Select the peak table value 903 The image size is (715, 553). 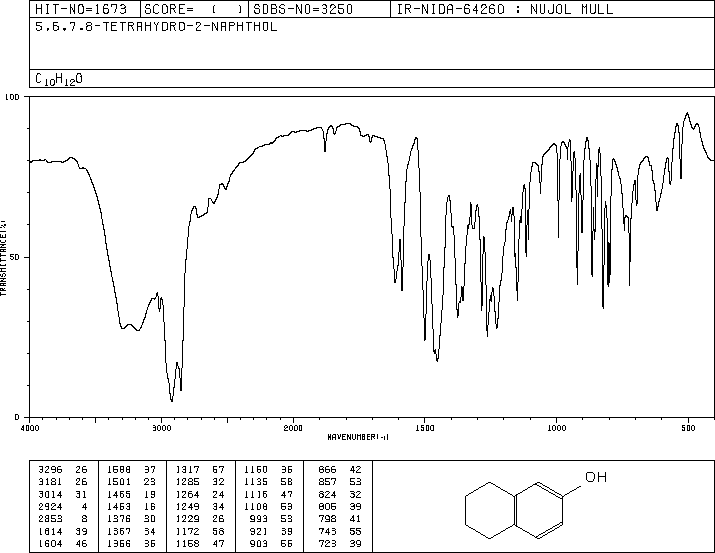tap(259, 543)
